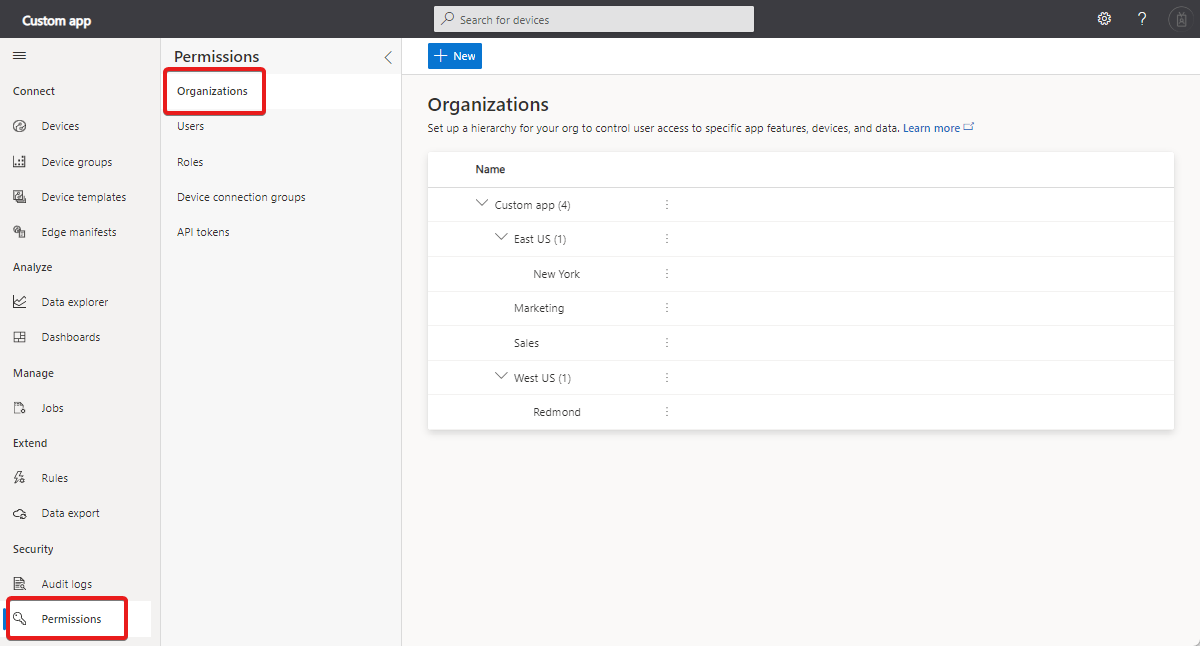Click the Audit logs icon
Image resolution: width=1200 pixels, height=646 pixels.
click(19, 584)
